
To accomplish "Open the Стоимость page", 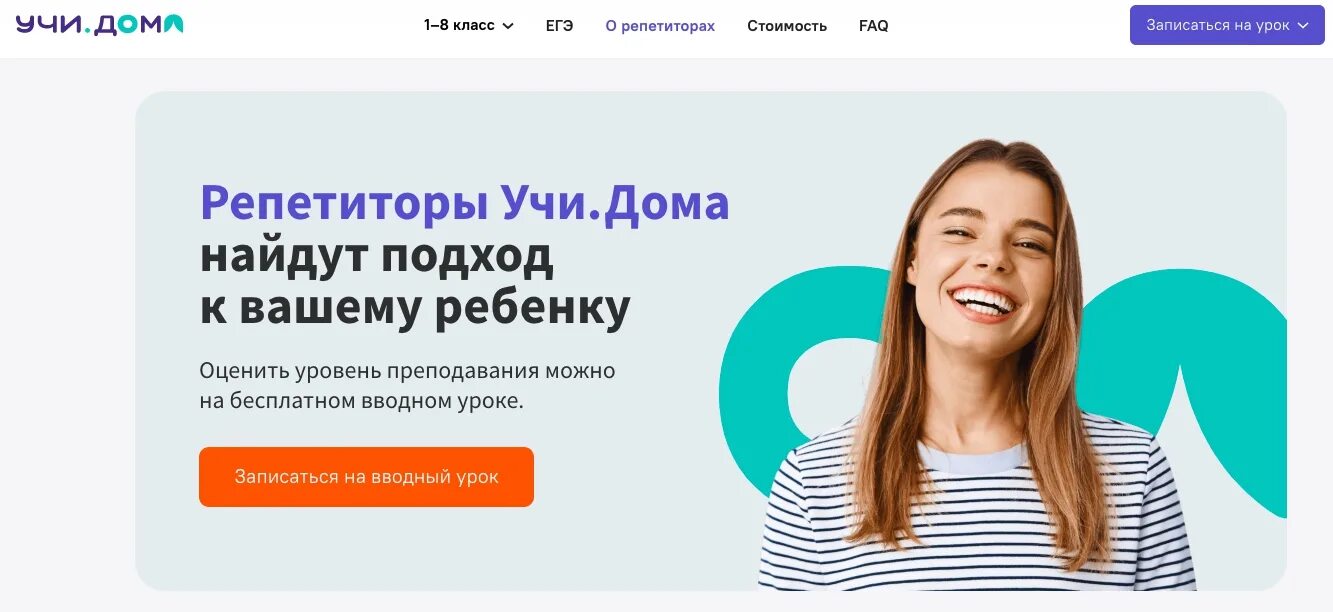I will [x=787, y=26].
